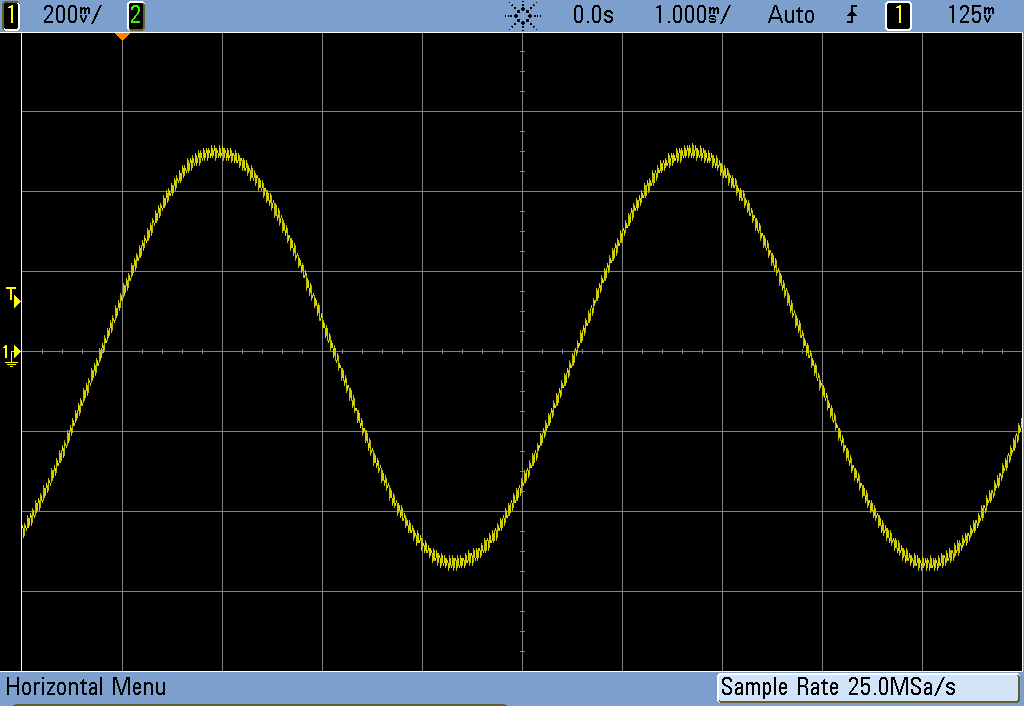Click the Auto trigger mode indicator

point(790,14)
